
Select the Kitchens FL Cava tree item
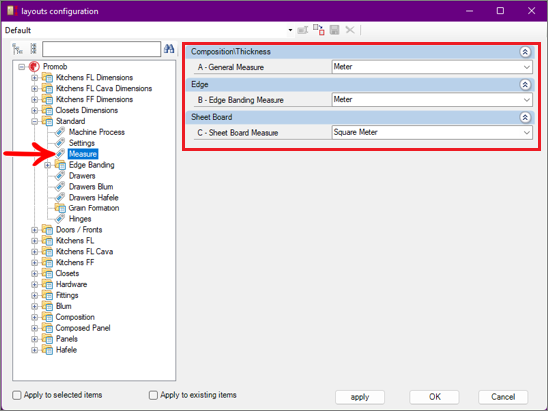click(x=85, y=252)
